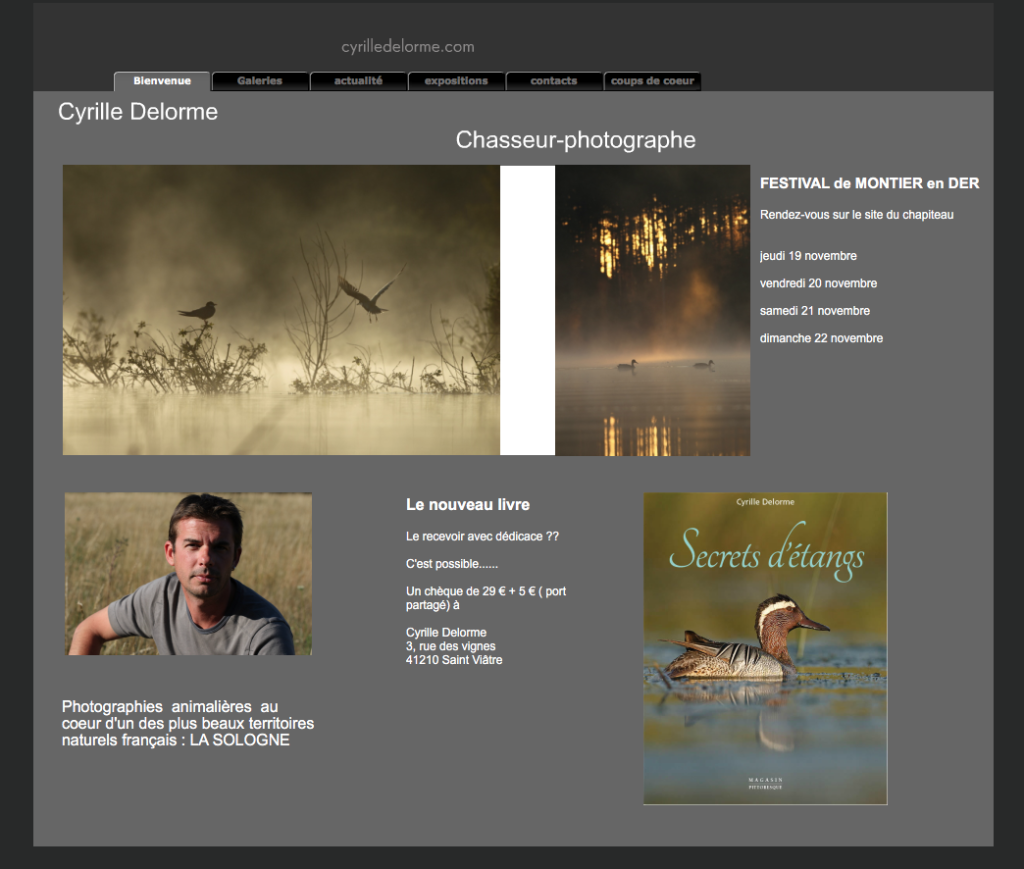This screenshot has height=869, width=1024.
Task: Click the cyrilledelorme.com site title
Action: [x=407, y=46]
